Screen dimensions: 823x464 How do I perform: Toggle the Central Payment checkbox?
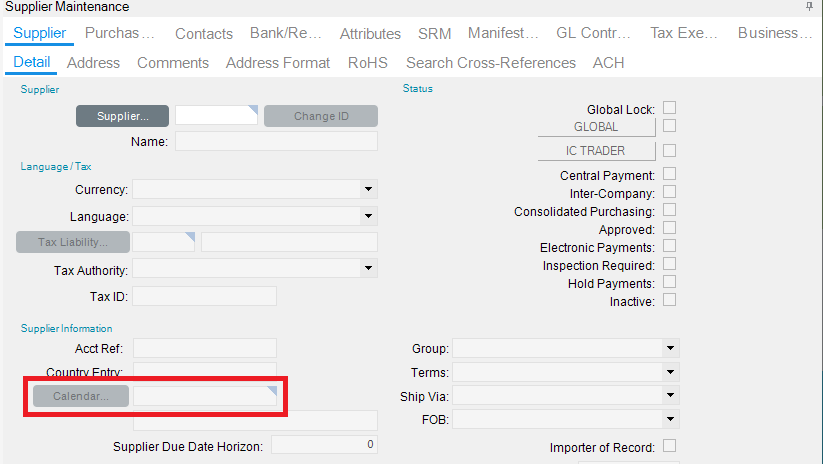(670, 174)
